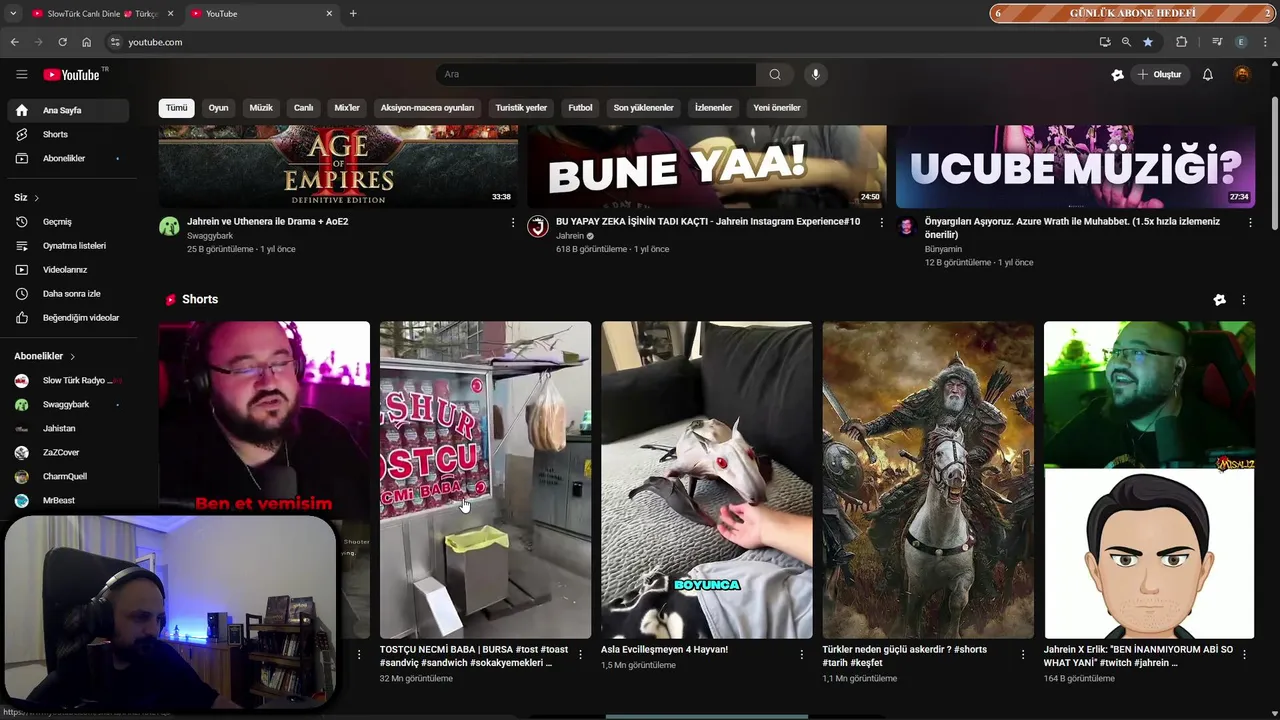Open Shorts from the sidebar

[x=68, y=134]
